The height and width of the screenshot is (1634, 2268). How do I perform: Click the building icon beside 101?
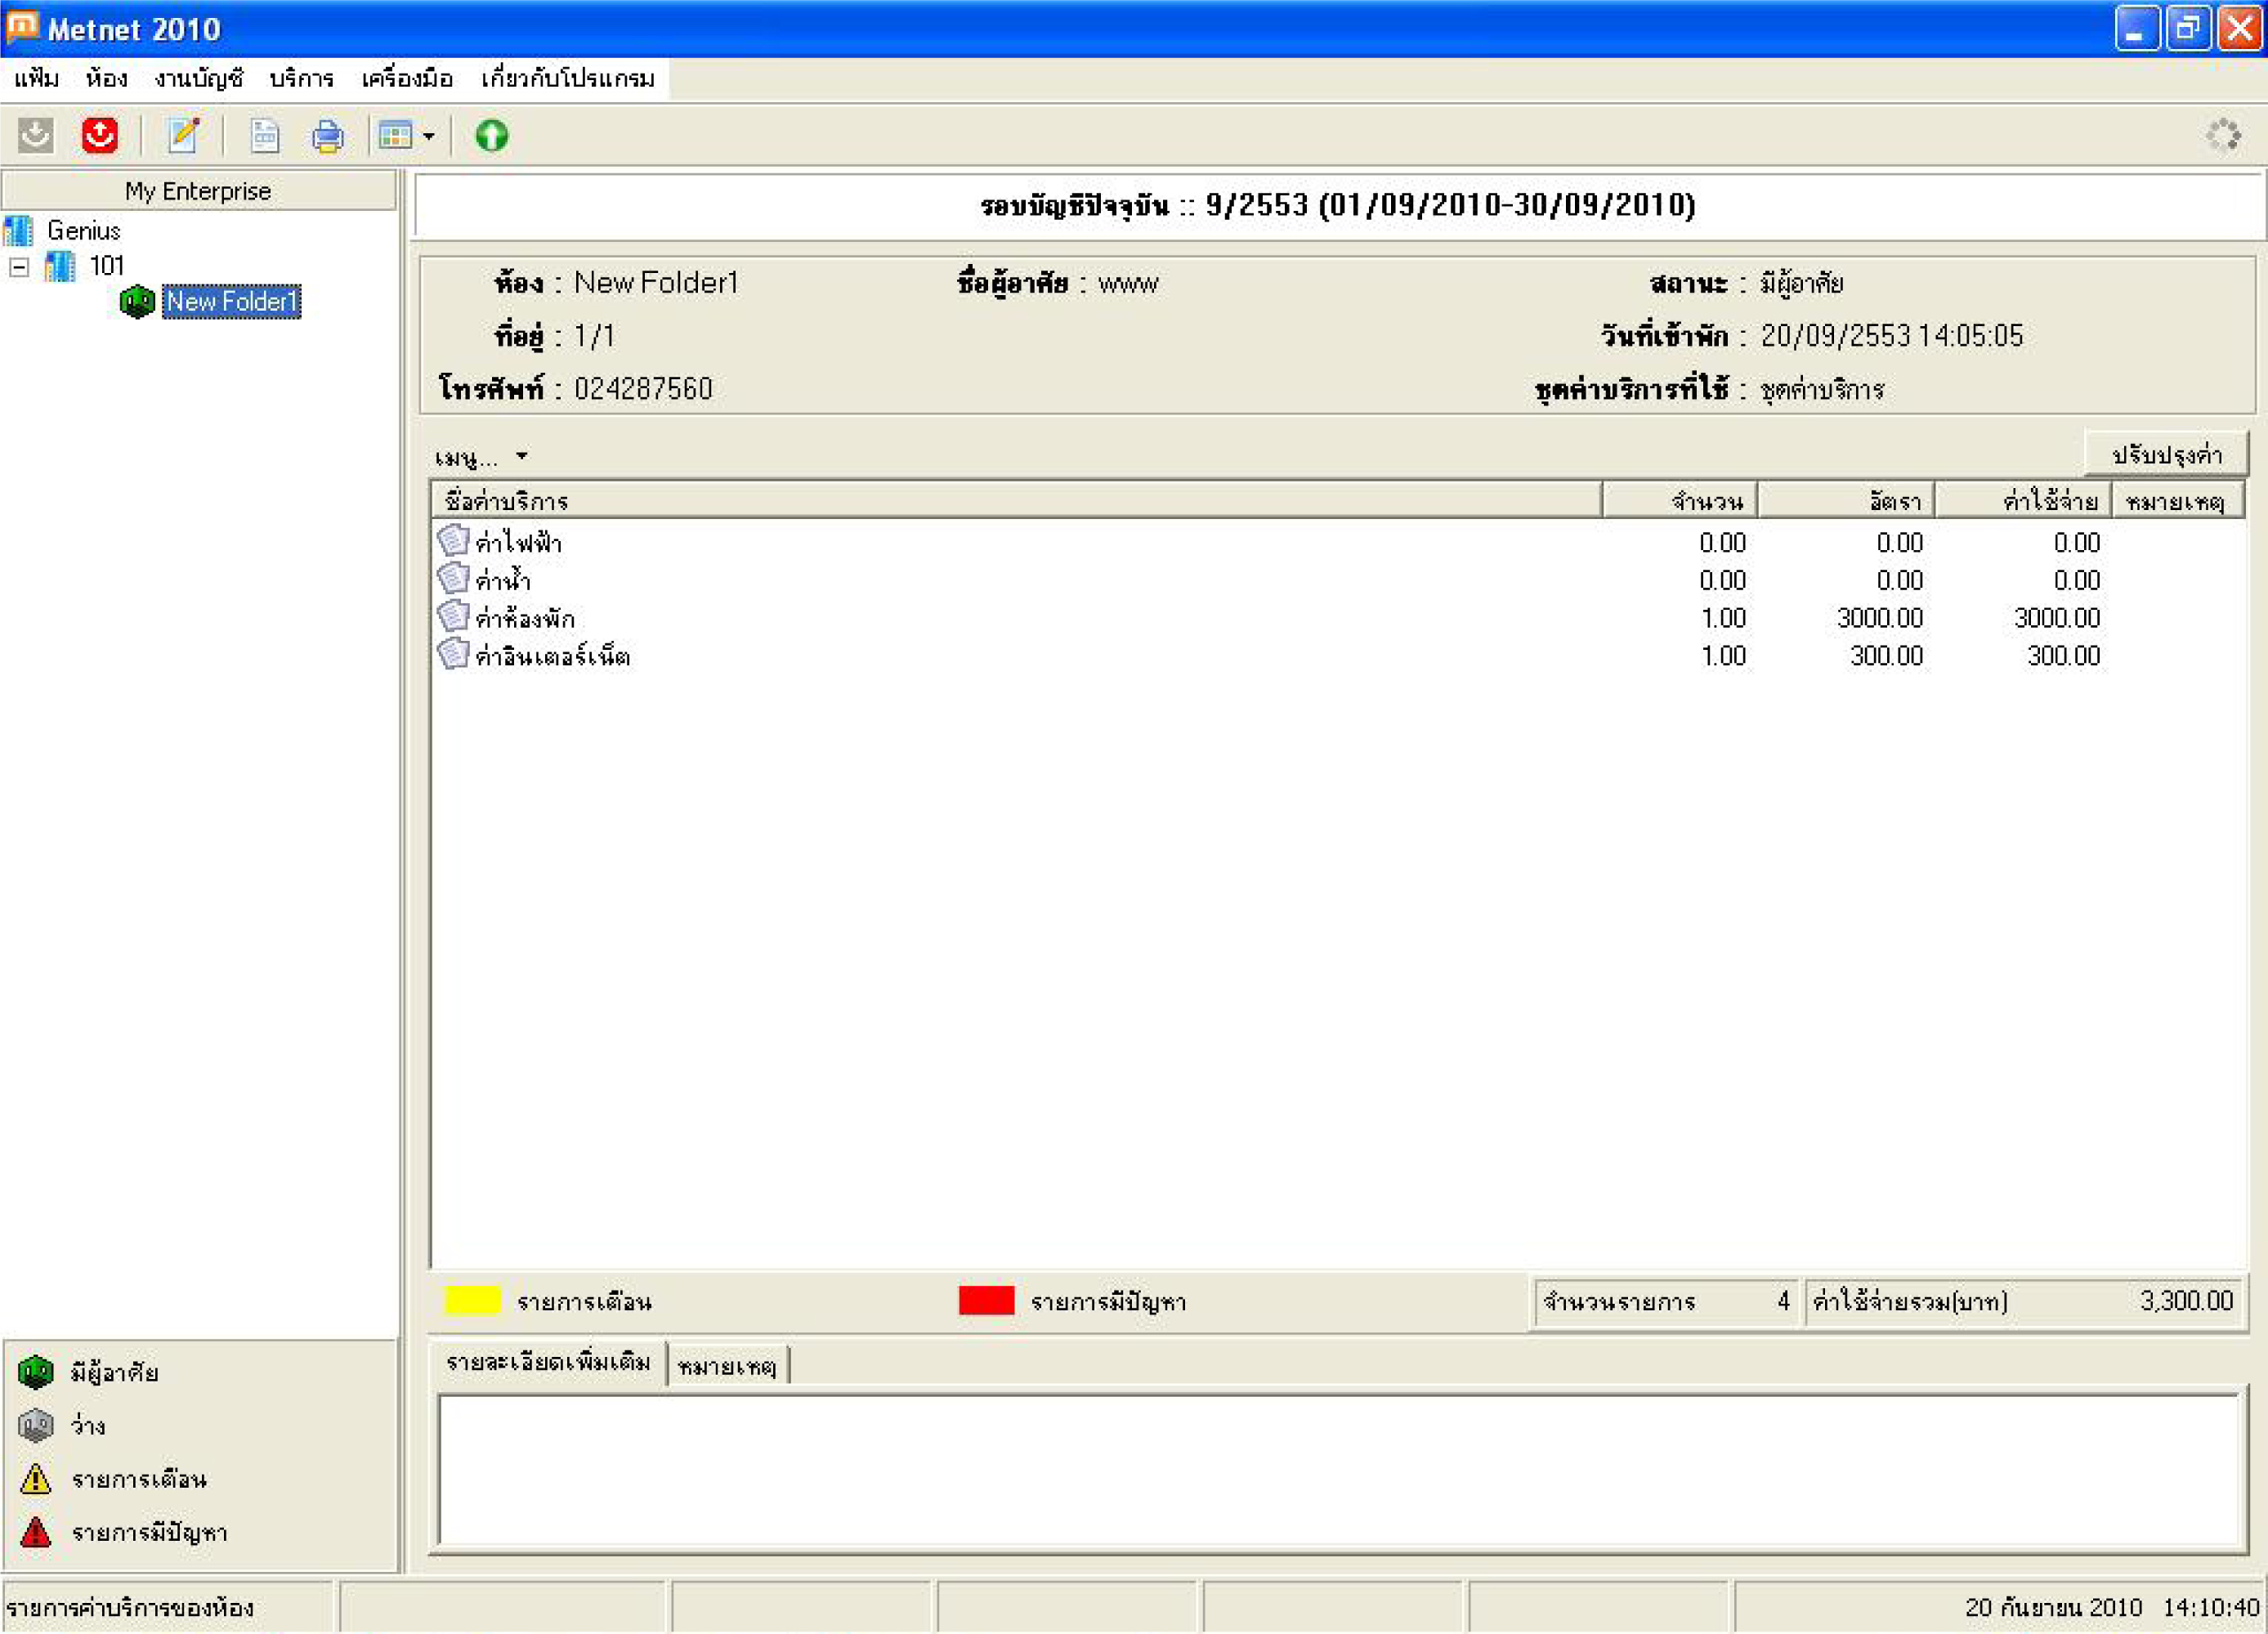tap(61, 266)
